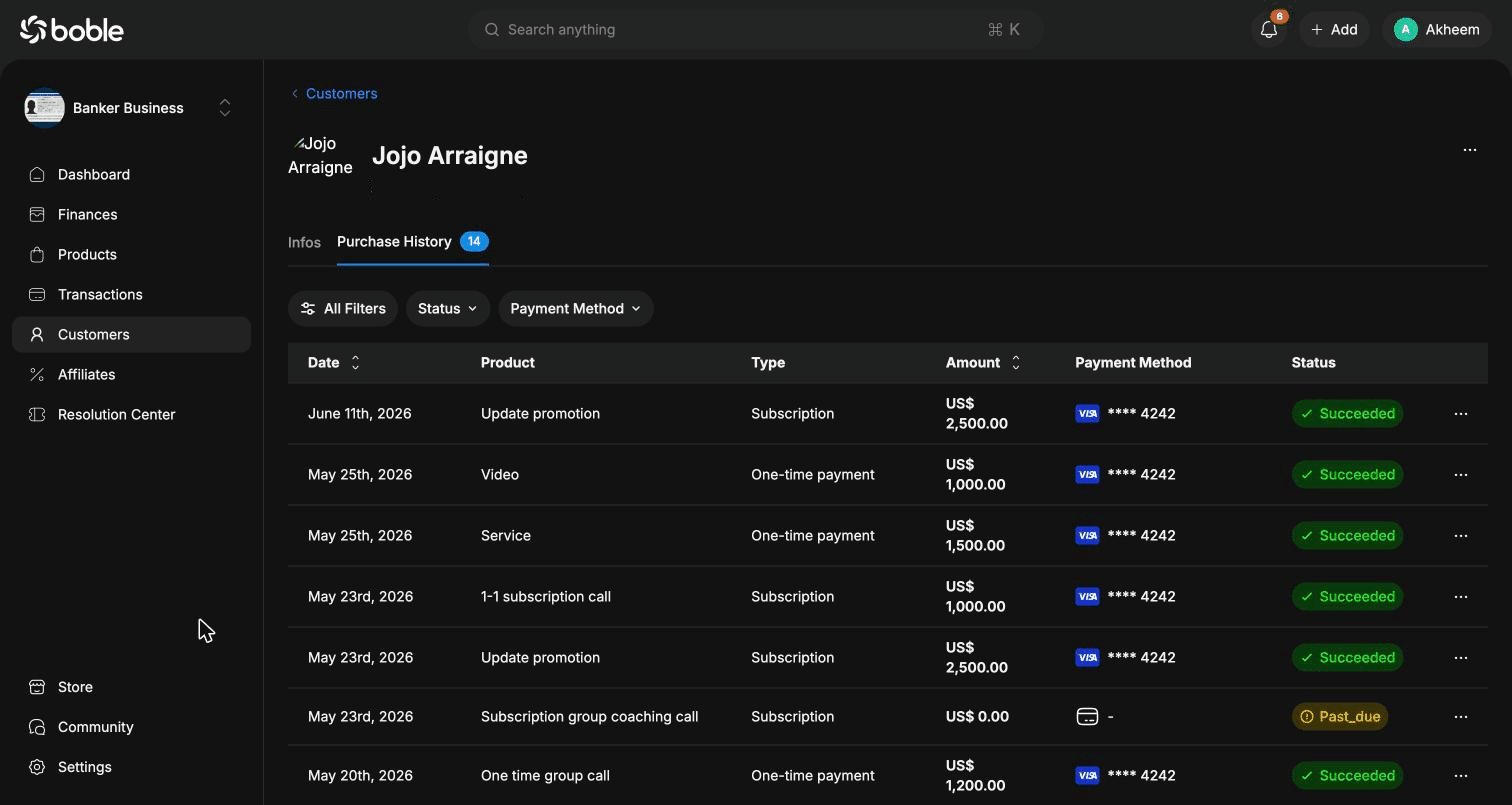Open row menu for 1-1 subscription call
Image resolution: width=1512 pixels, height=805 pixels.
click(x=1461, y=597)
